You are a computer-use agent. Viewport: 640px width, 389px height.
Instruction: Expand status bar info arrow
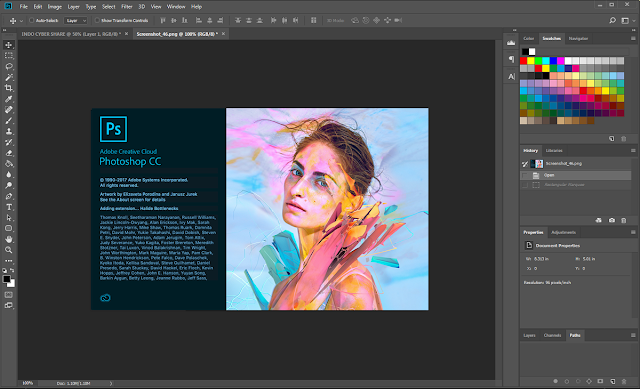111,383
